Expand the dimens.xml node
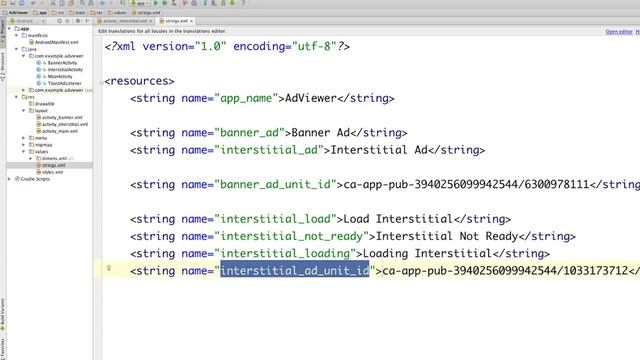This screenshot has width=640, height=360. point(30,158)
